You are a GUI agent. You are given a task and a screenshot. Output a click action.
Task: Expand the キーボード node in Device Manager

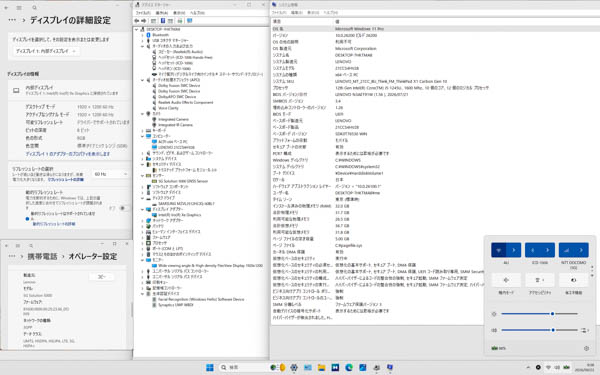coord(142,130)
